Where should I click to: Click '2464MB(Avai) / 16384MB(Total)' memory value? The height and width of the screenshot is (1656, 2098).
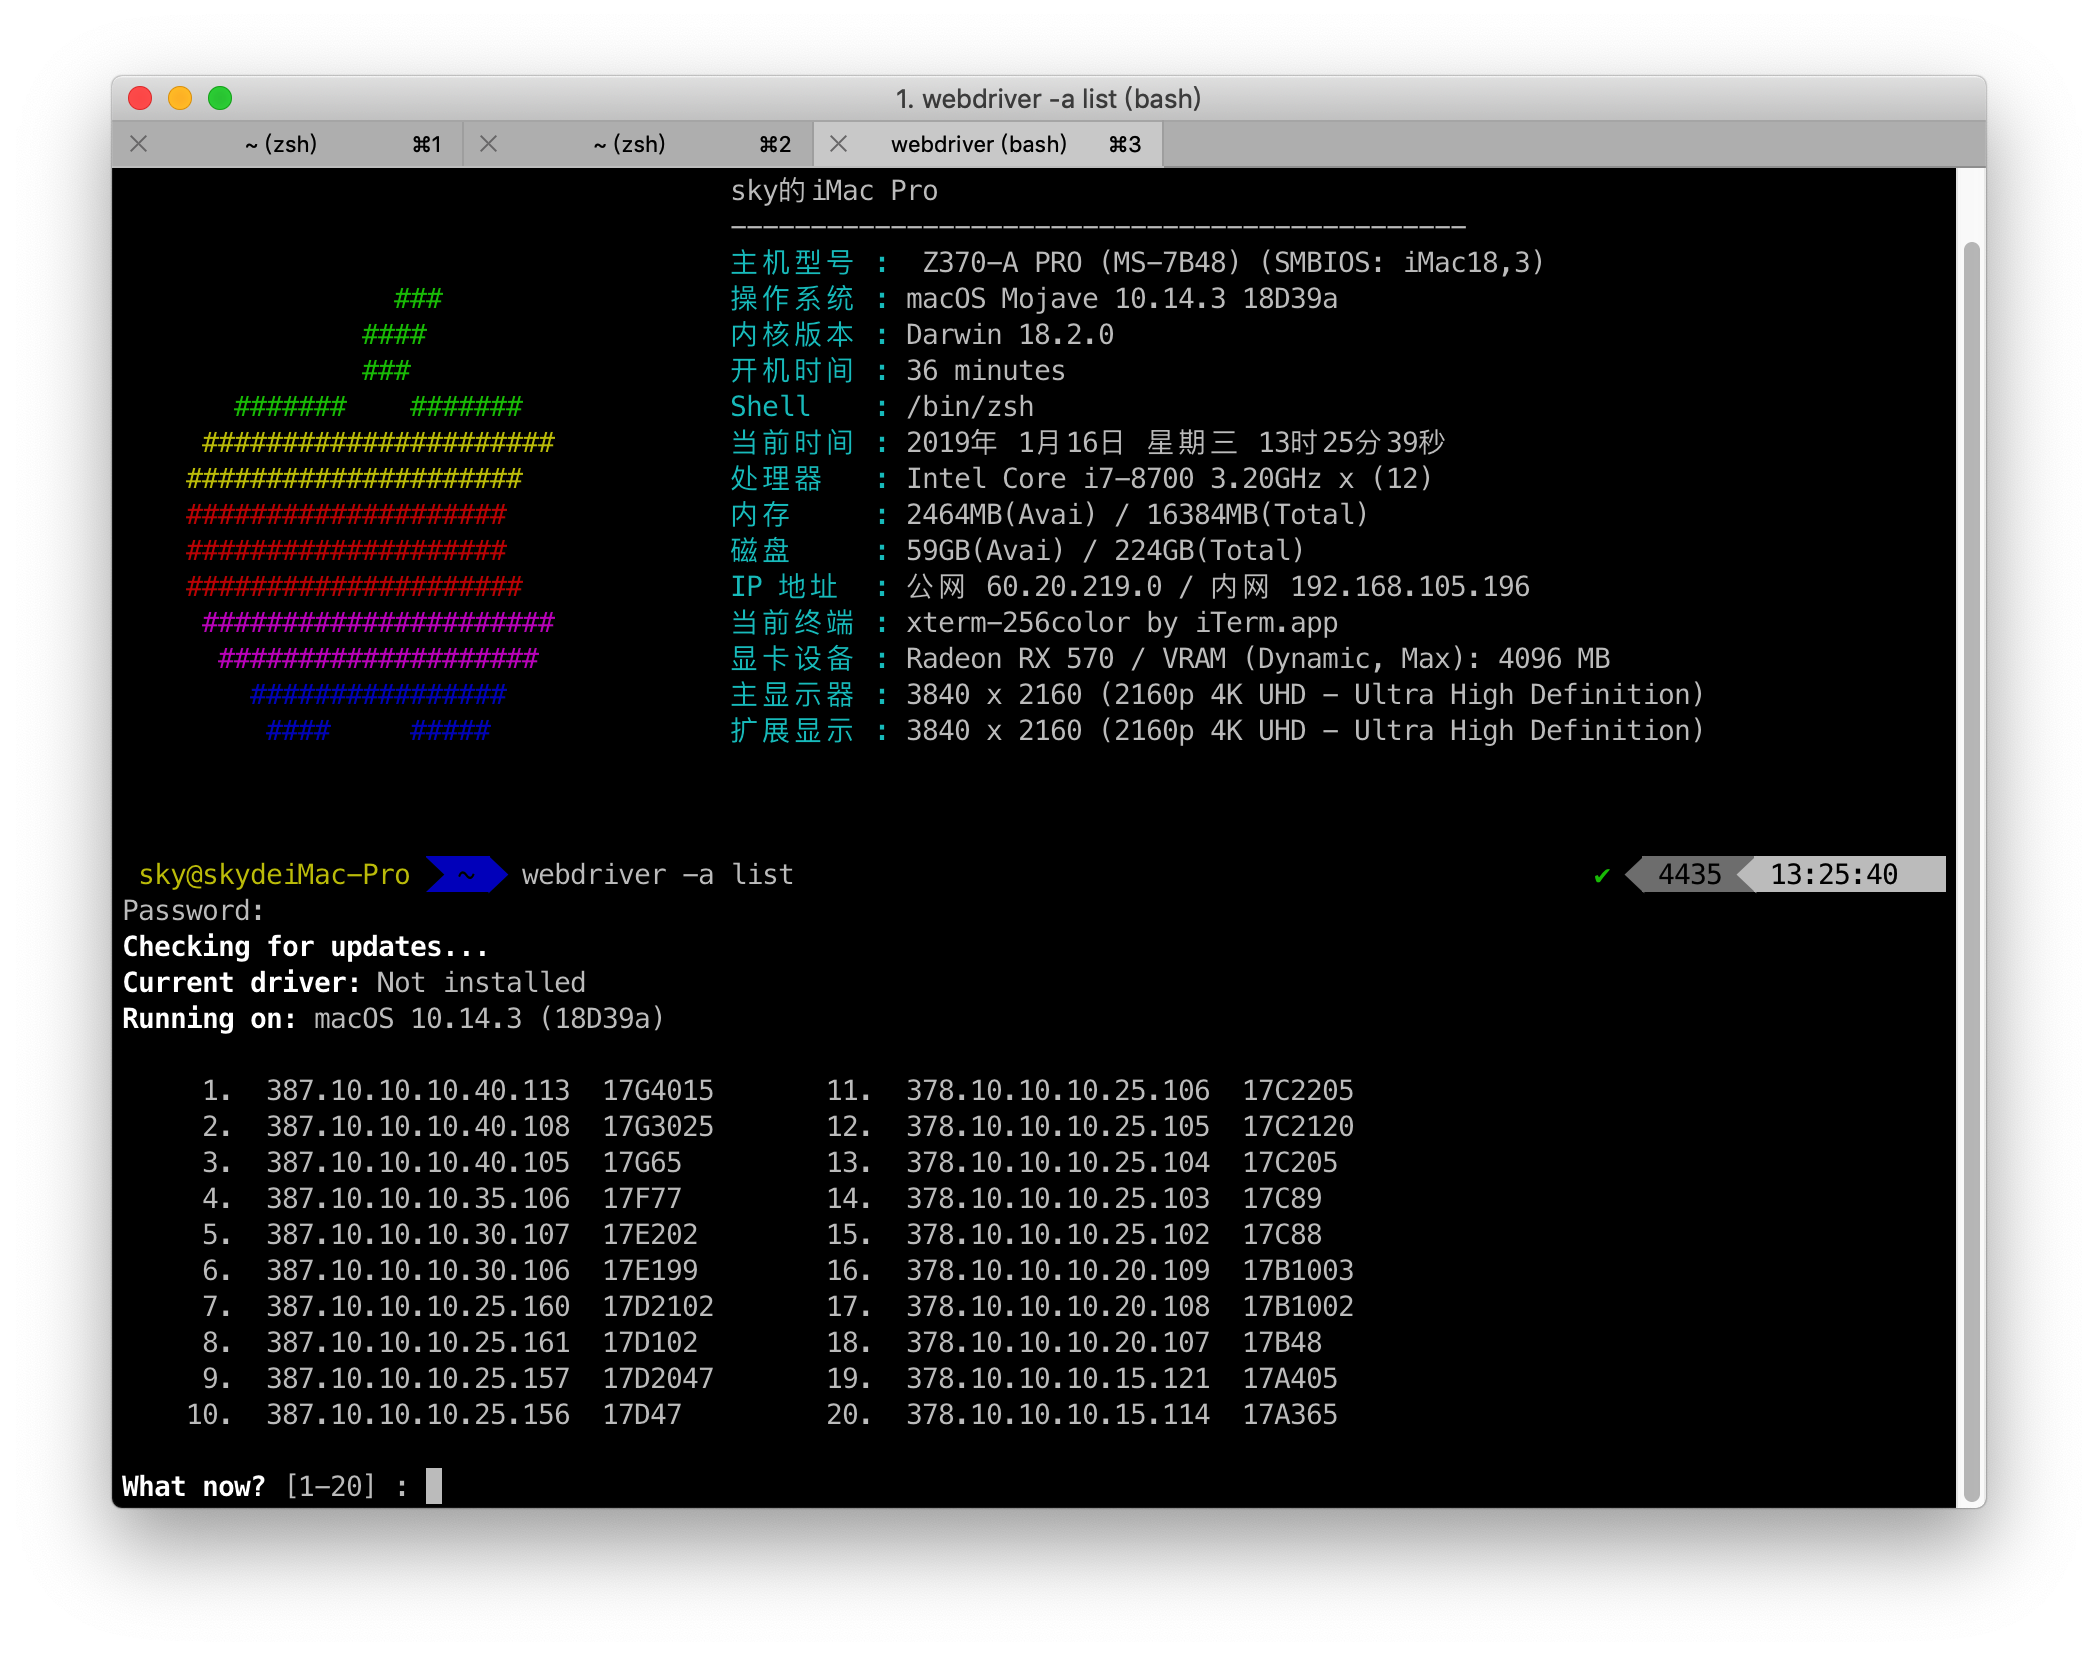[x=1137, y=515]
